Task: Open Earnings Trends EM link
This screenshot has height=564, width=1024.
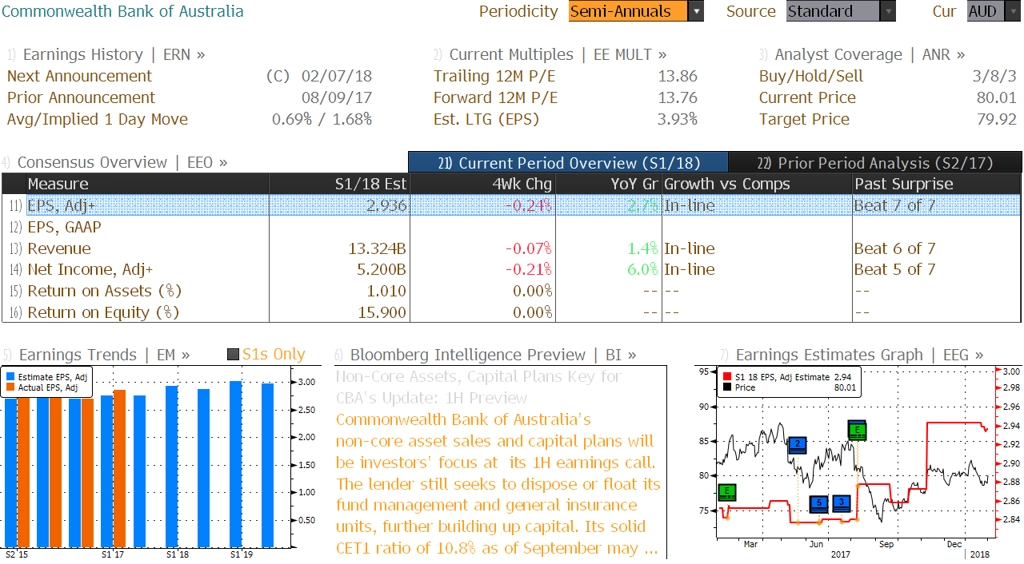Action: [104, 354]
